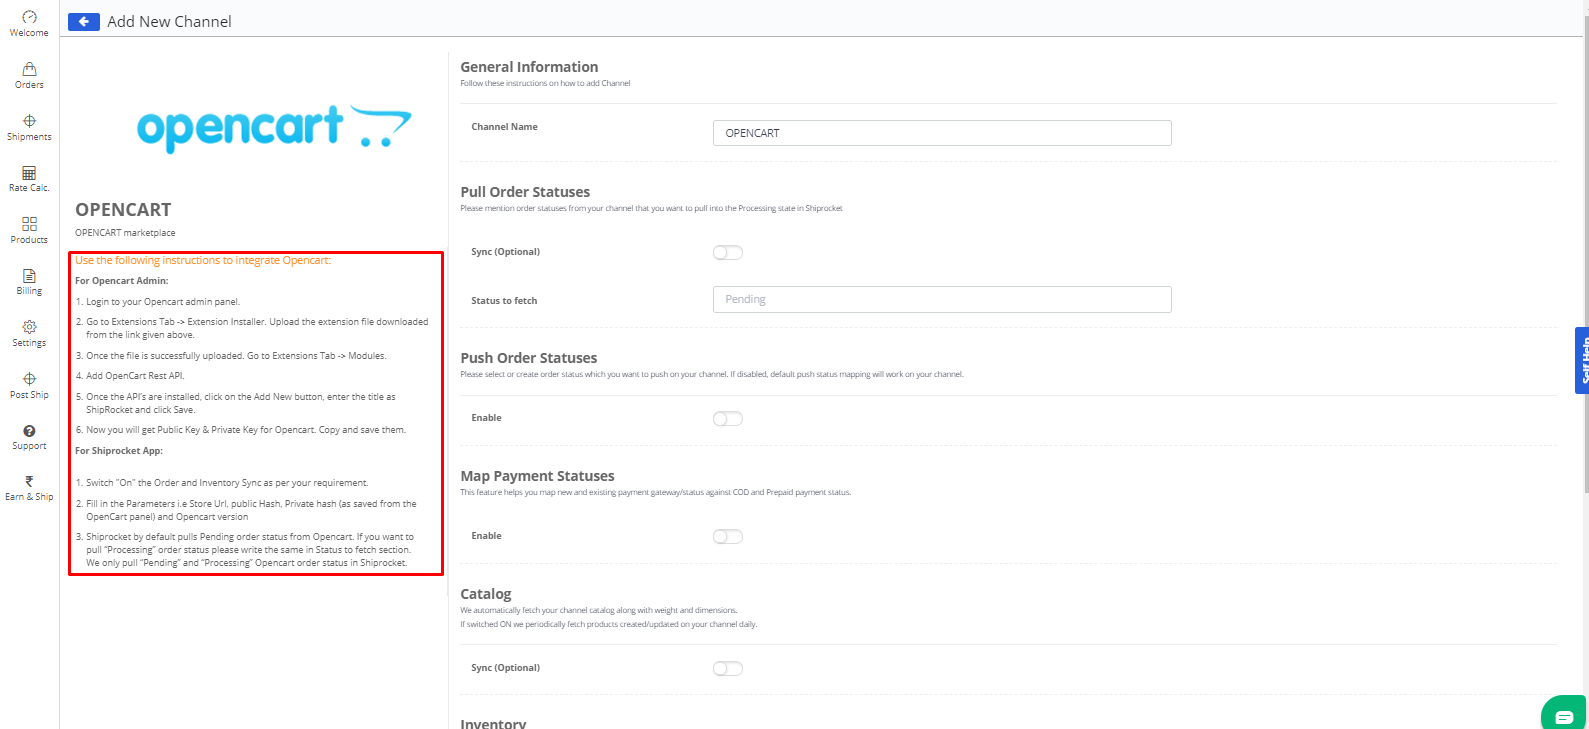
Task: Toggle Sync under Pull Order Statuses
Action: [728, 252]
